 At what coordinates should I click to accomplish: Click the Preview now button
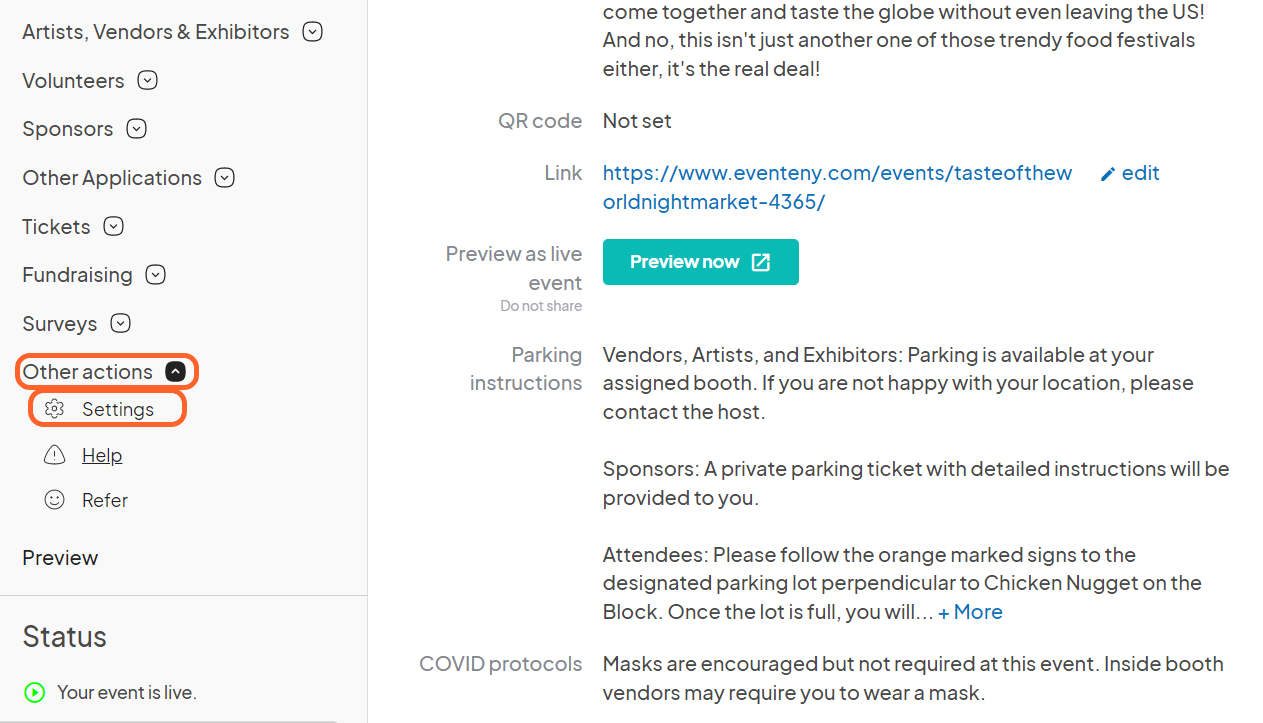[x=701, y=262]
